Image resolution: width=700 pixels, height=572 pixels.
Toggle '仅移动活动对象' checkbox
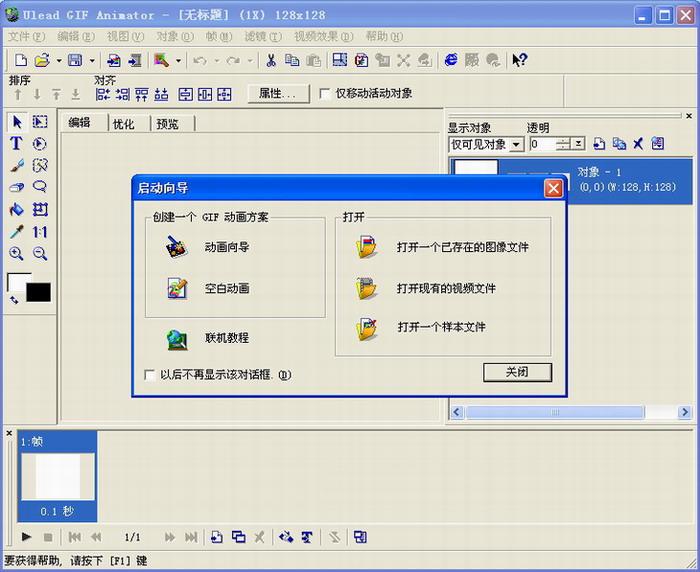click(x=325, y=94)
